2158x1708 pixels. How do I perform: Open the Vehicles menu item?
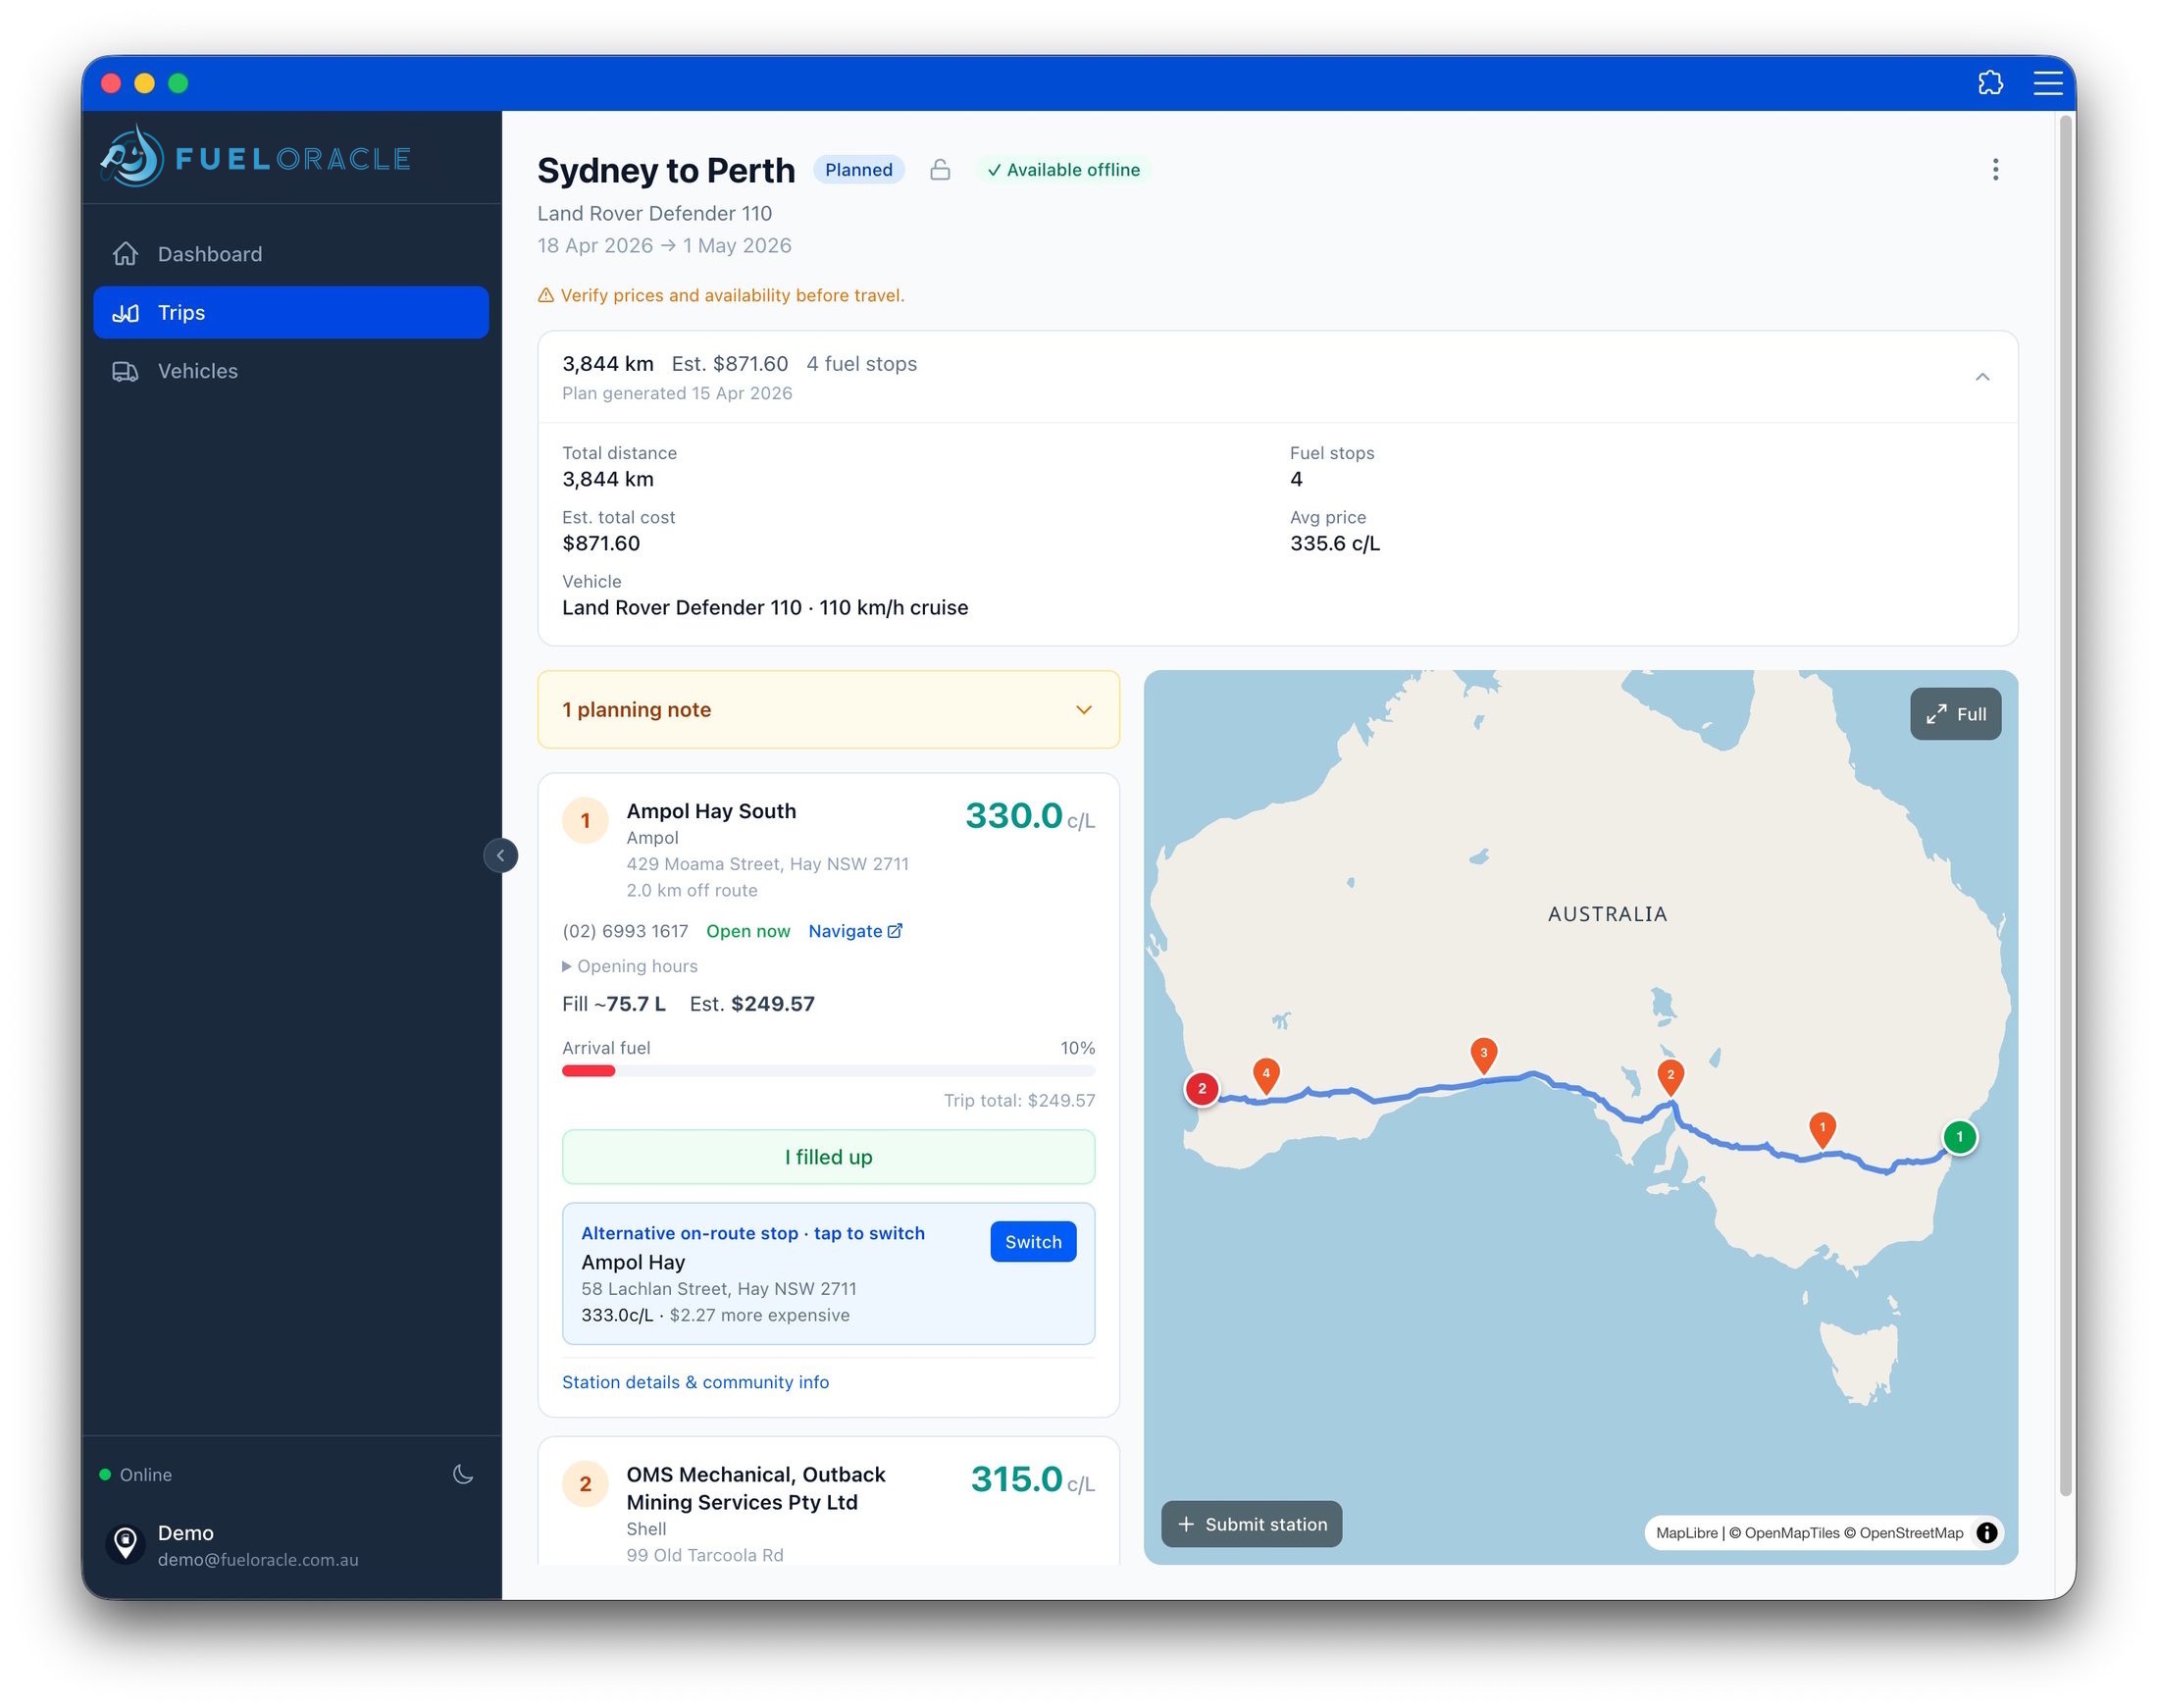tap(197, 371)
